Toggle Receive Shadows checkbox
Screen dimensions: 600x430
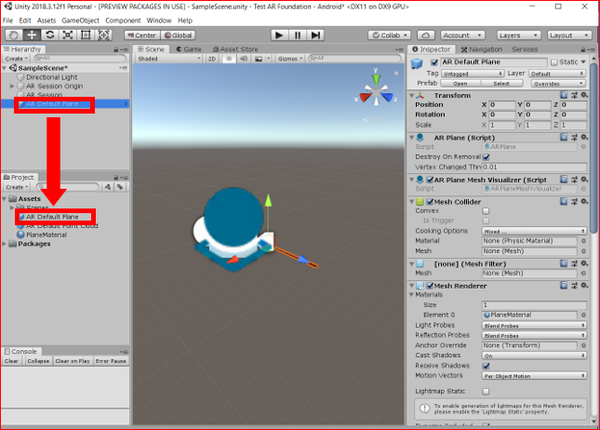(x=486, y=366)
